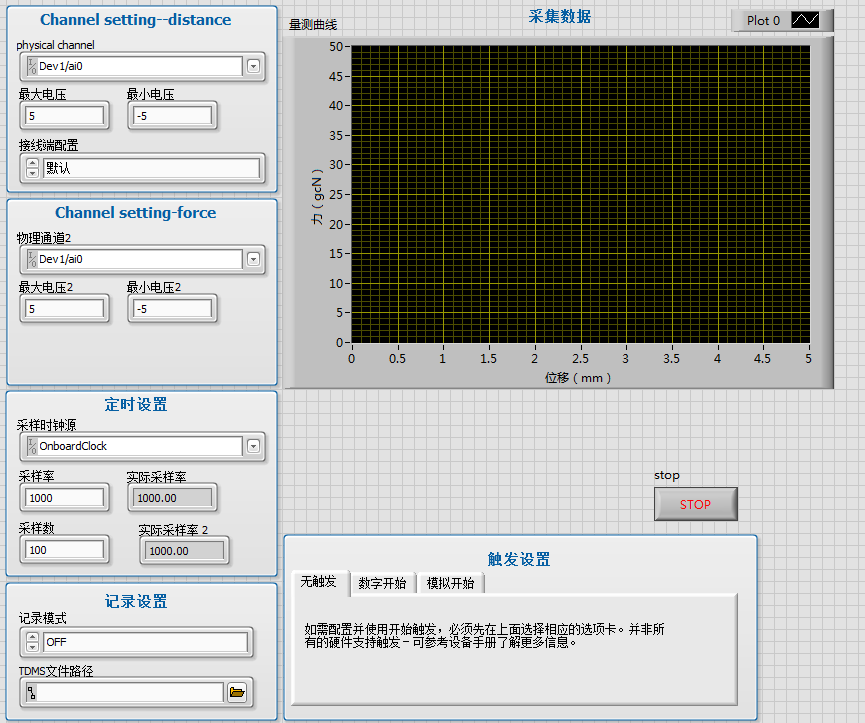Decrement the 接线端配置 ring down arrow
This screenshot has height=723, width=865.
33,173
